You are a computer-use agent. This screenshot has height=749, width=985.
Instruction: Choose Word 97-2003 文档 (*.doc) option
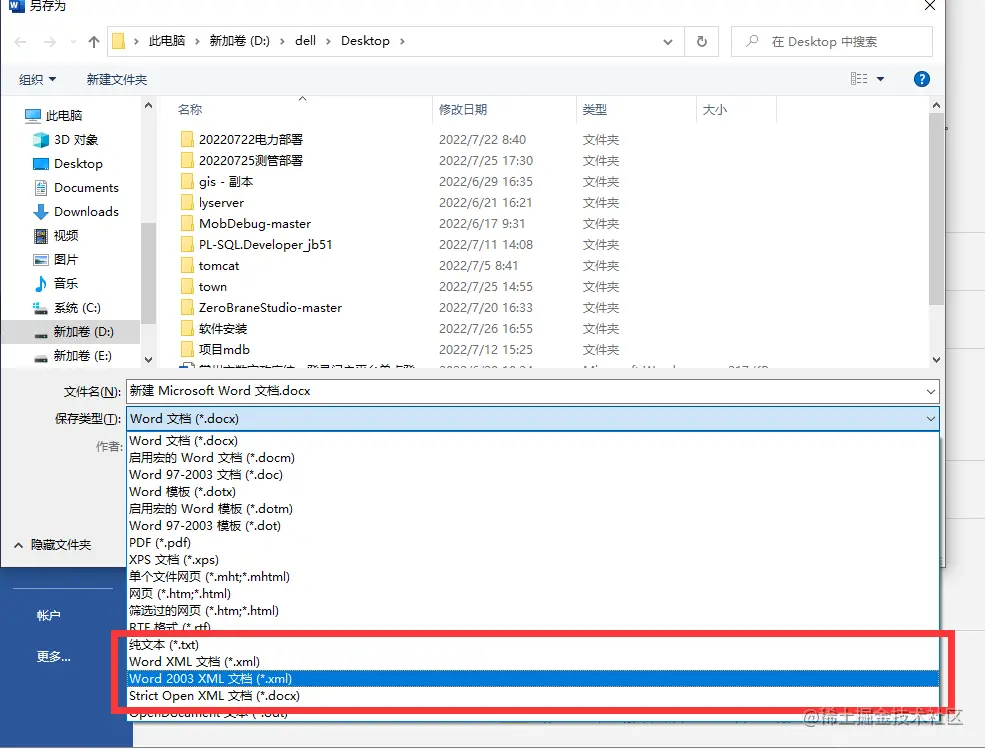(x=533, y=474)
